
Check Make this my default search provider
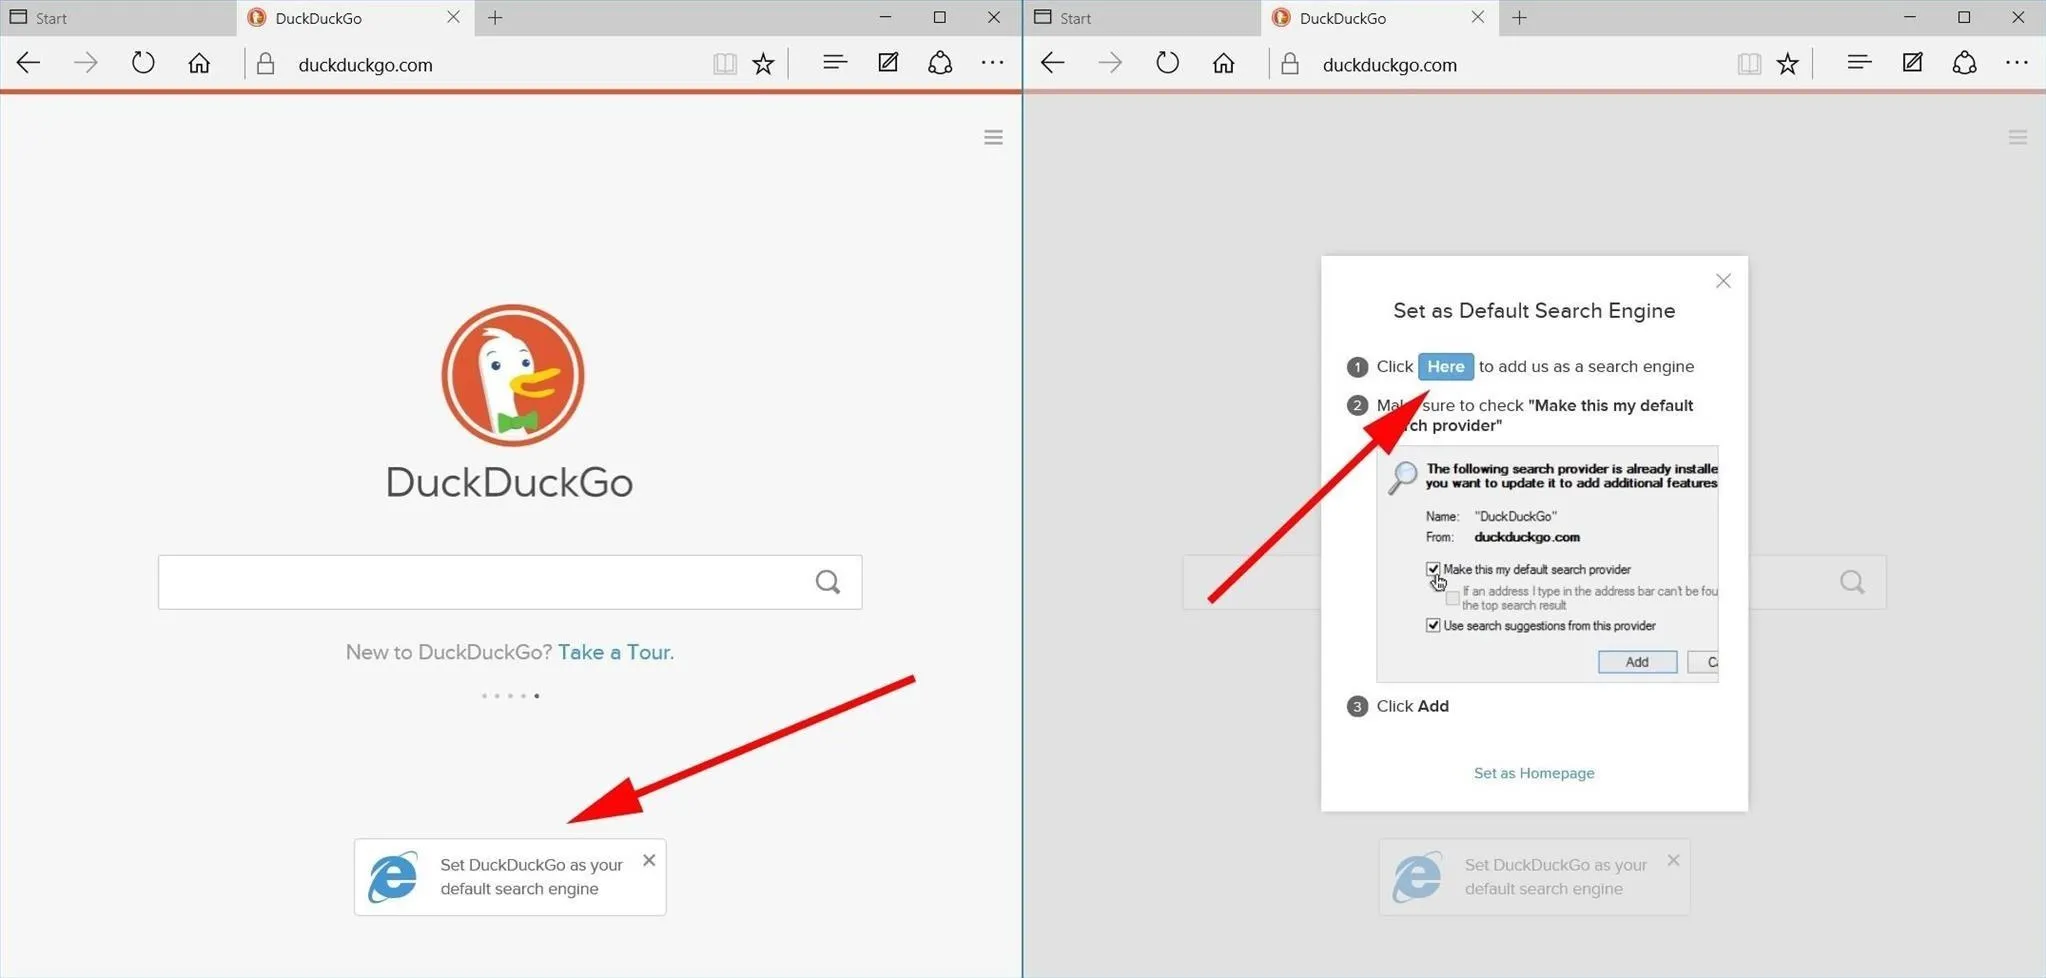click(1433, 569)
